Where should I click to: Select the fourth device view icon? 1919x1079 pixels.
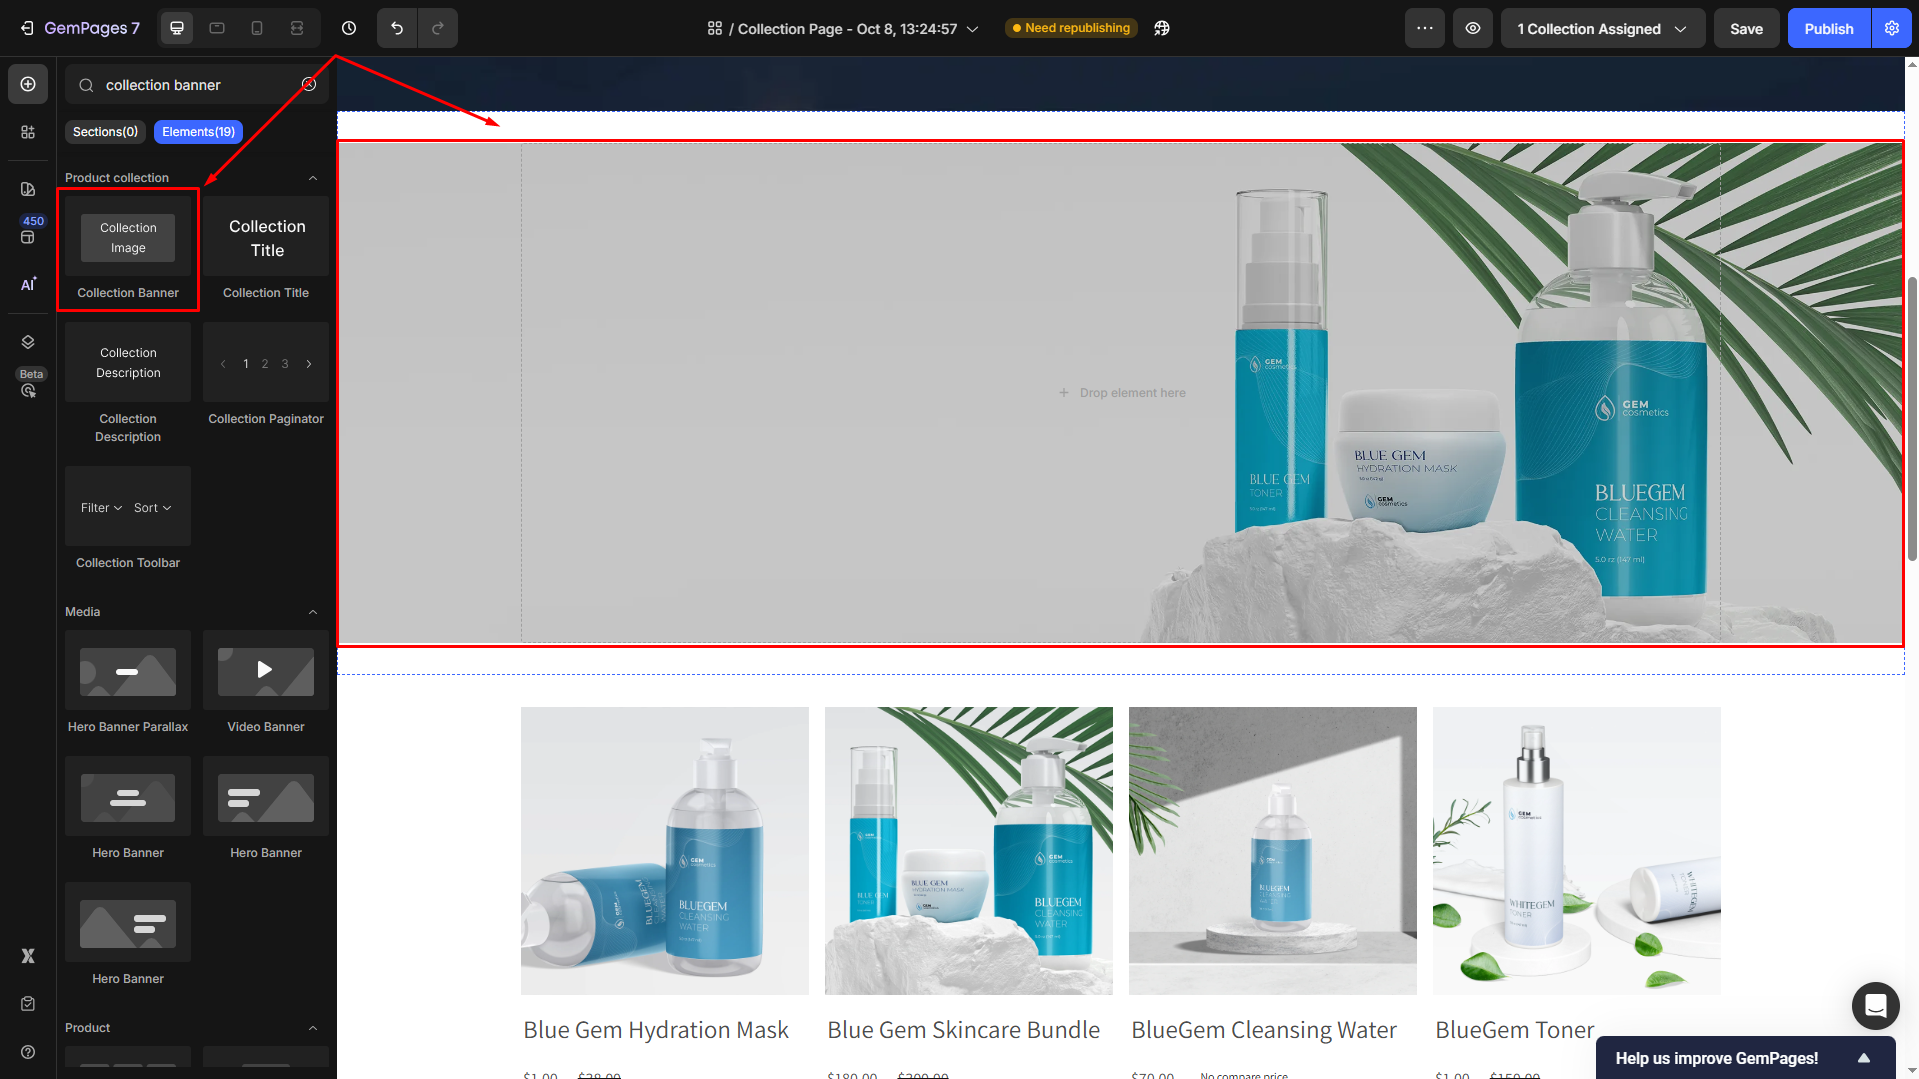(297, 28)
